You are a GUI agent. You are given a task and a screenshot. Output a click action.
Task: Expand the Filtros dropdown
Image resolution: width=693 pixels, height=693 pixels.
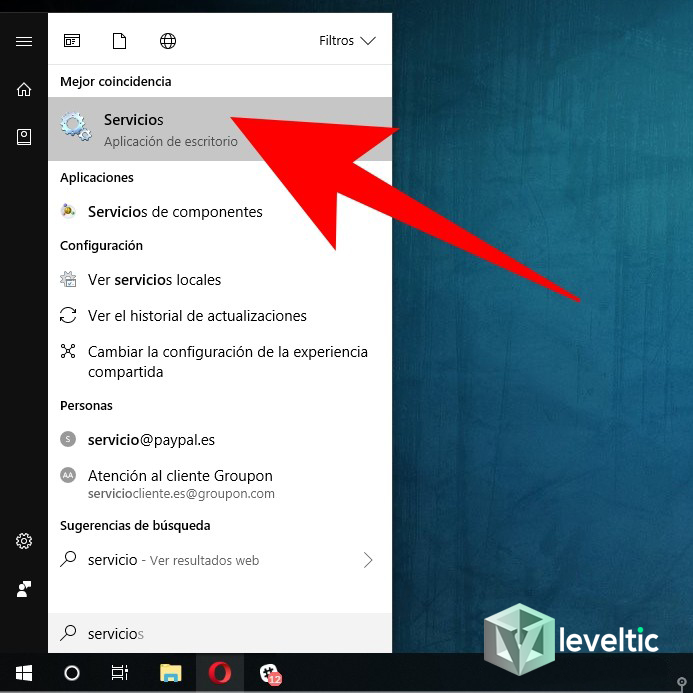coord(347,41)
